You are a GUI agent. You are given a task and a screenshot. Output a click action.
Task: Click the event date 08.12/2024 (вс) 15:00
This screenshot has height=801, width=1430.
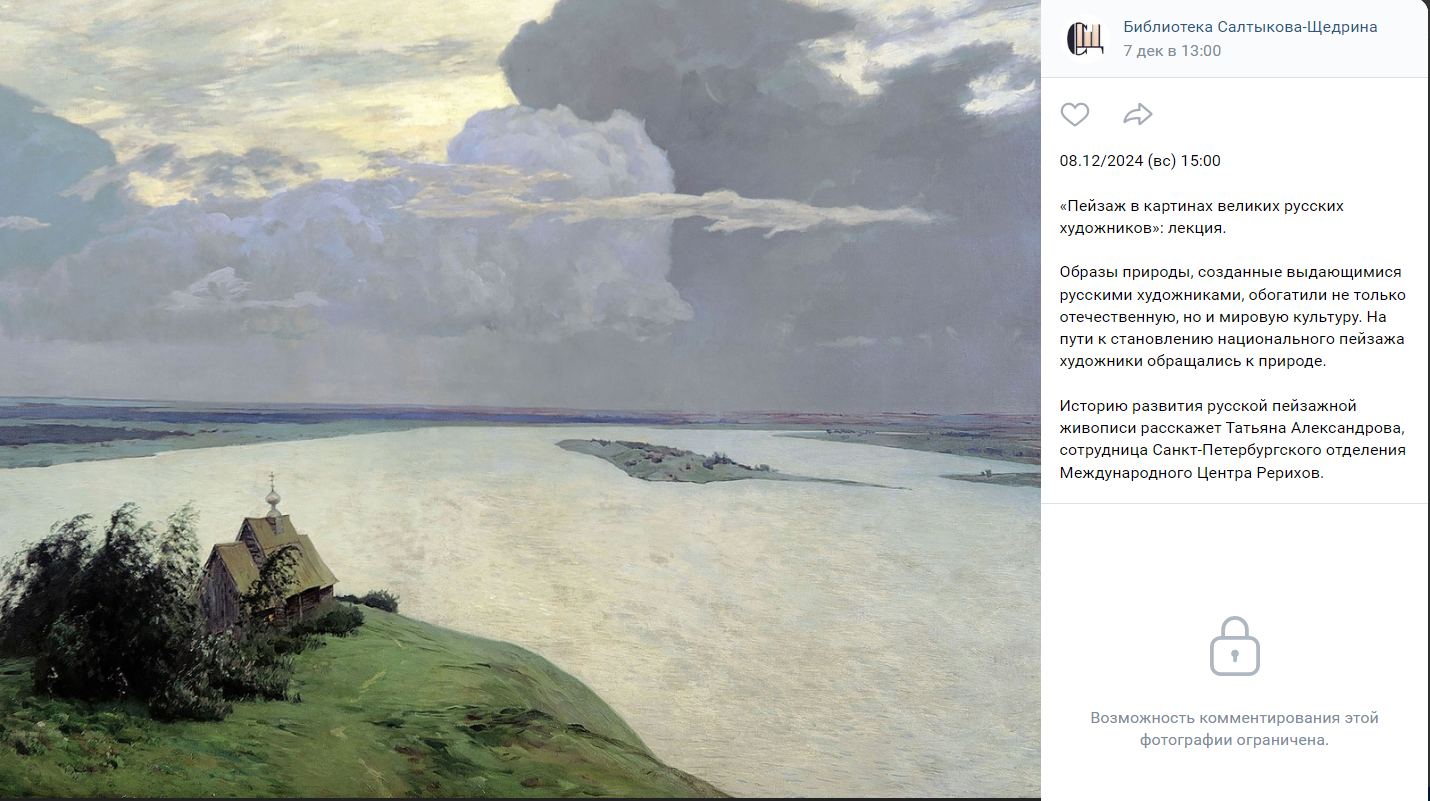[1140, 161]
